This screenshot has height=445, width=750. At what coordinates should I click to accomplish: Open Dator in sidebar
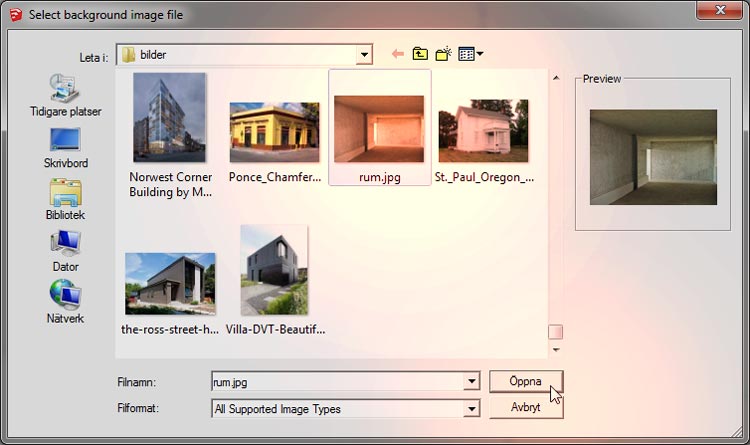[66, 252]
